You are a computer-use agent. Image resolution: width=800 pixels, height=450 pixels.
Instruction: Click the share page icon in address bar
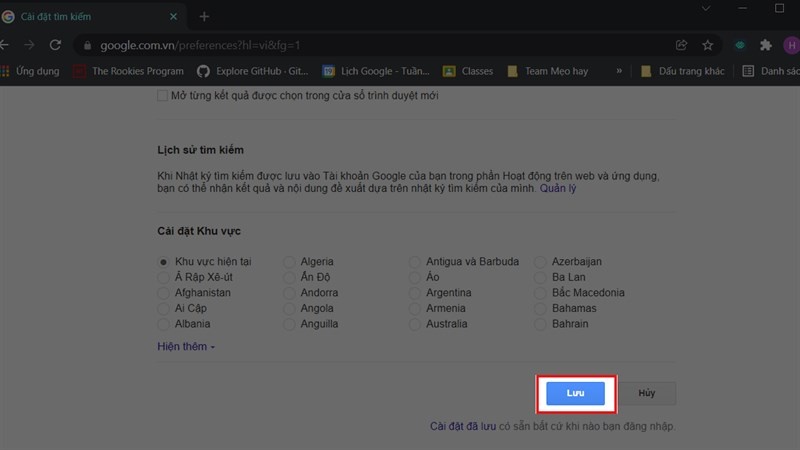click(x=682, y=45)
